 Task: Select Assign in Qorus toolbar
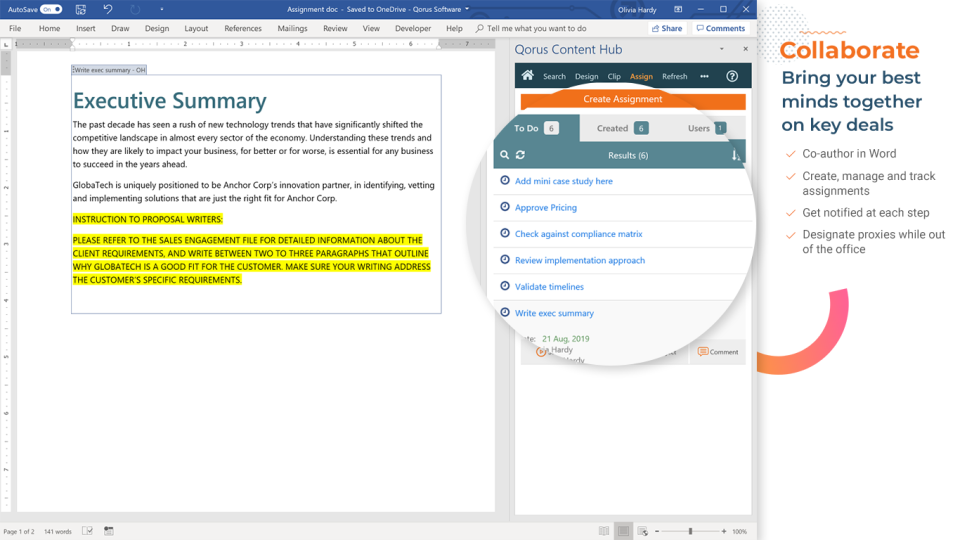point(641,77)
